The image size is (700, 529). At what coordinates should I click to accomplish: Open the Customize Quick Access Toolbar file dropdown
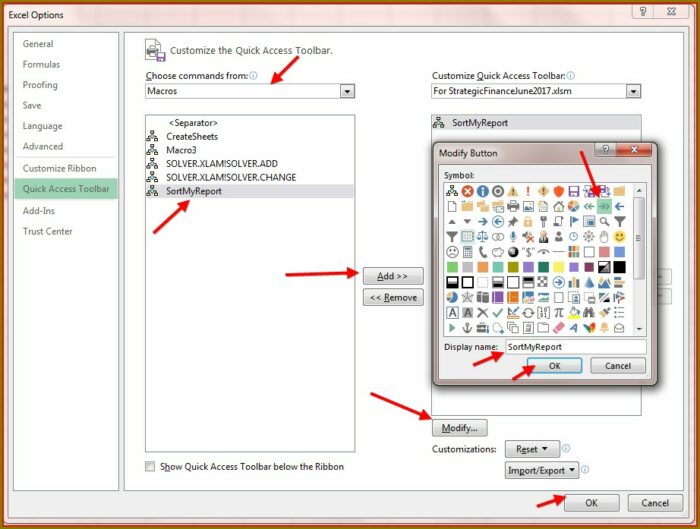pyautogui.click(x=633, y=92)
